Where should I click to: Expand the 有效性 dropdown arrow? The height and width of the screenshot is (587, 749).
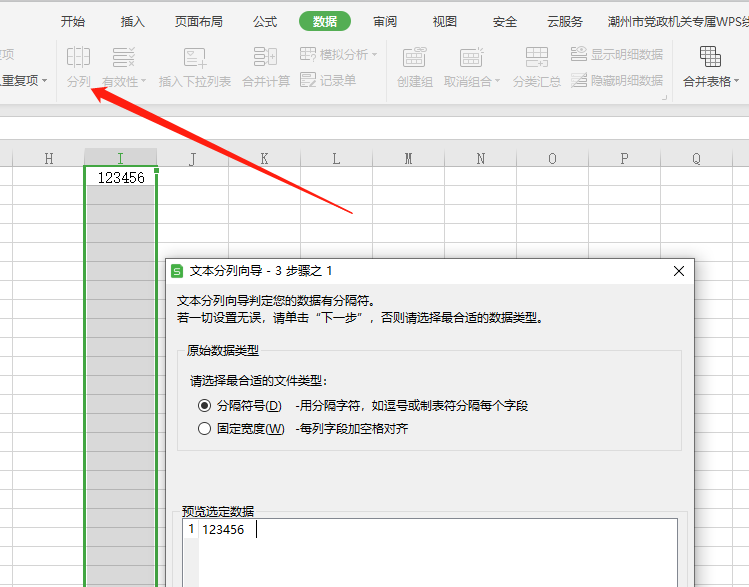143,81
